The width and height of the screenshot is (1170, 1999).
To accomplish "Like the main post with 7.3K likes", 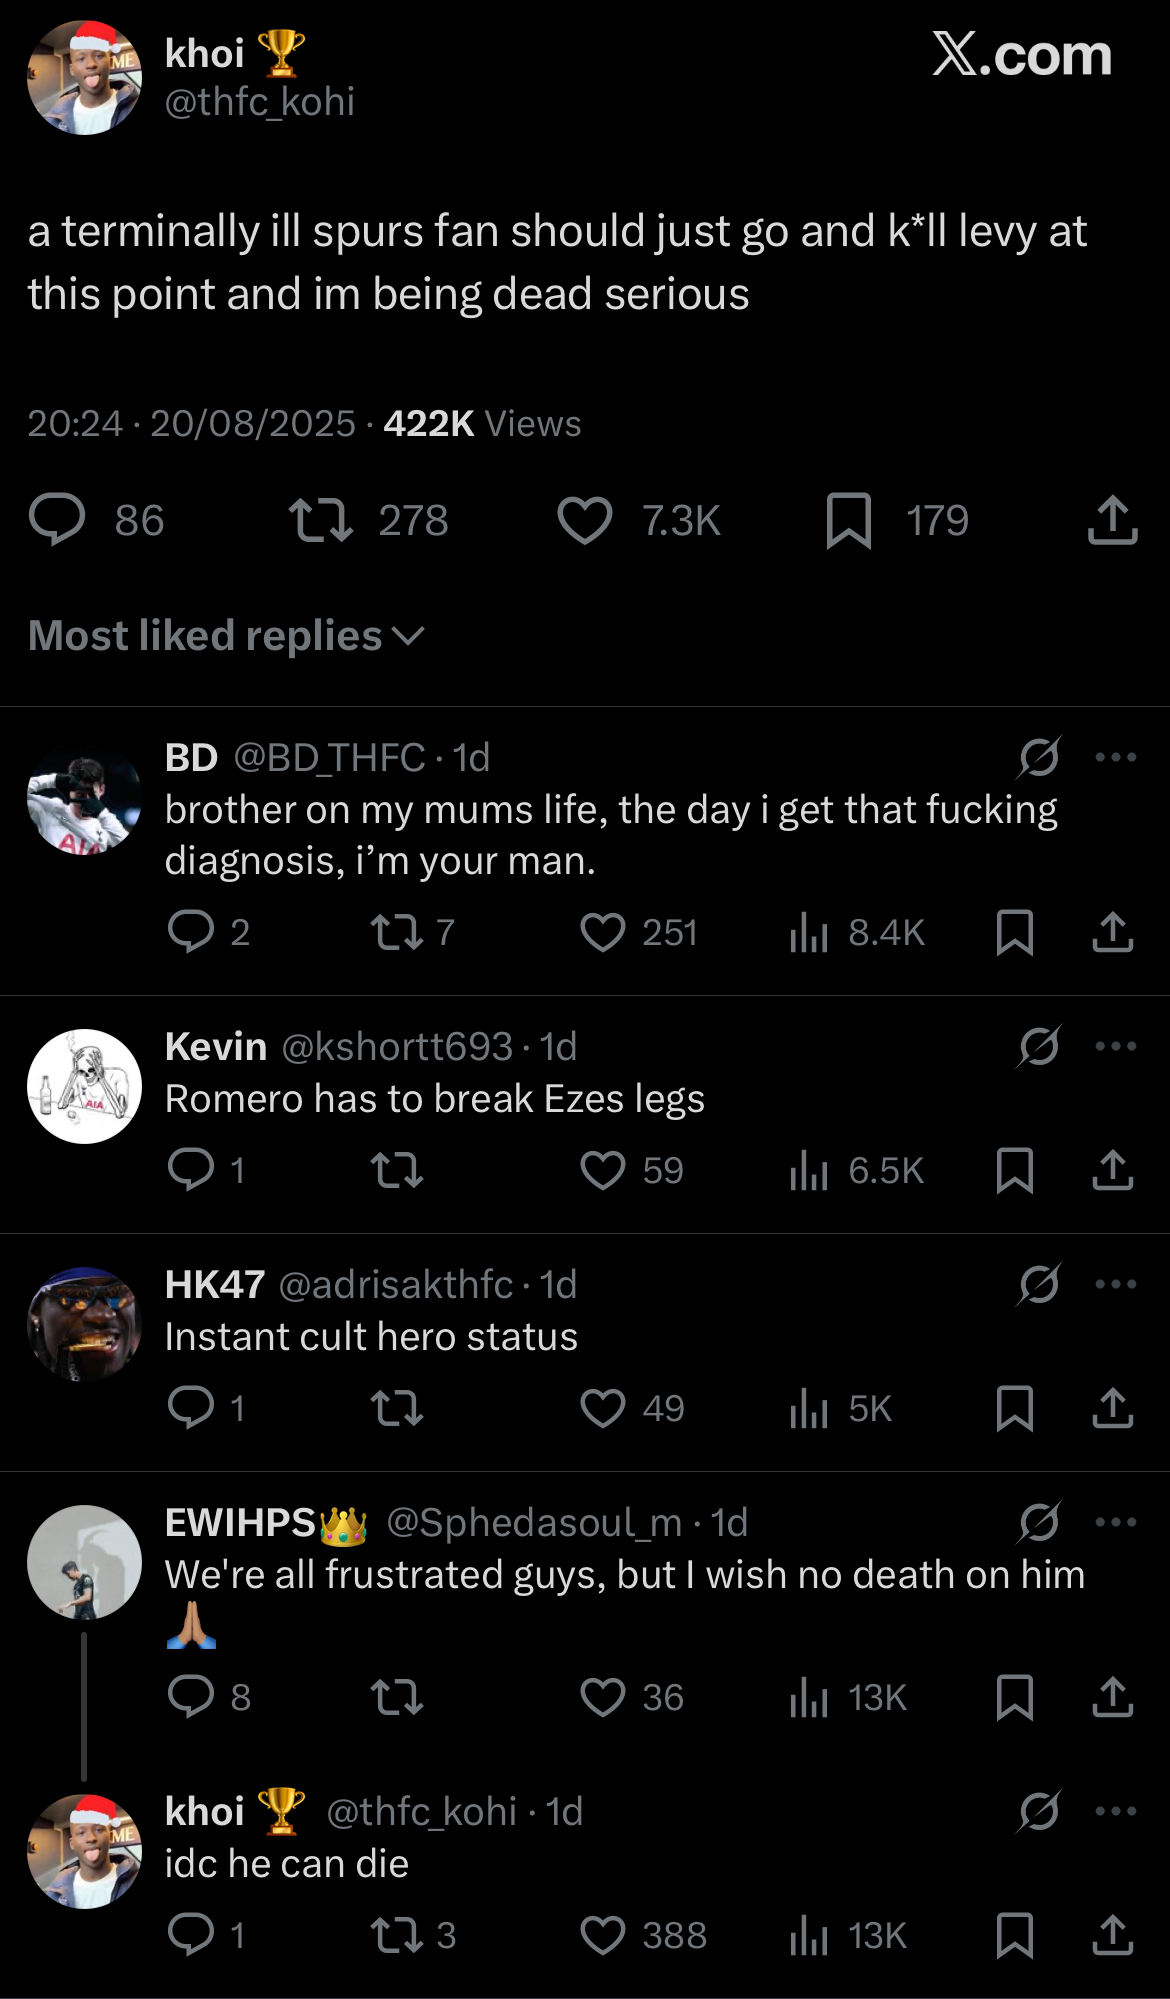I will point(584,520).
